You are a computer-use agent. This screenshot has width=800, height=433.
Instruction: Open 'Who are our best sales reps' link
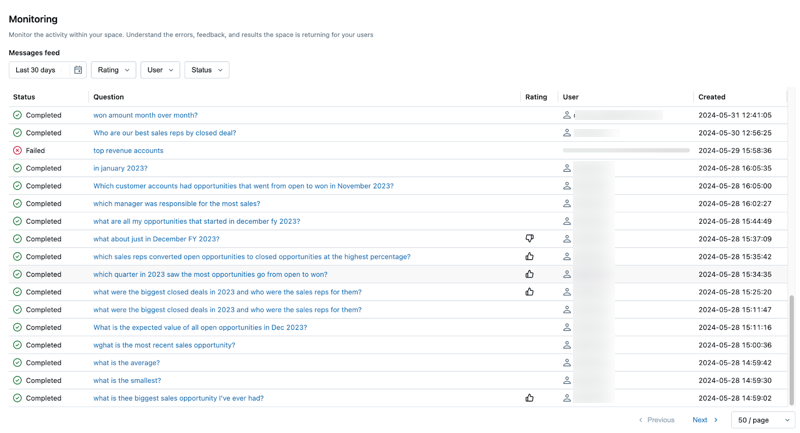click(164, 133)
